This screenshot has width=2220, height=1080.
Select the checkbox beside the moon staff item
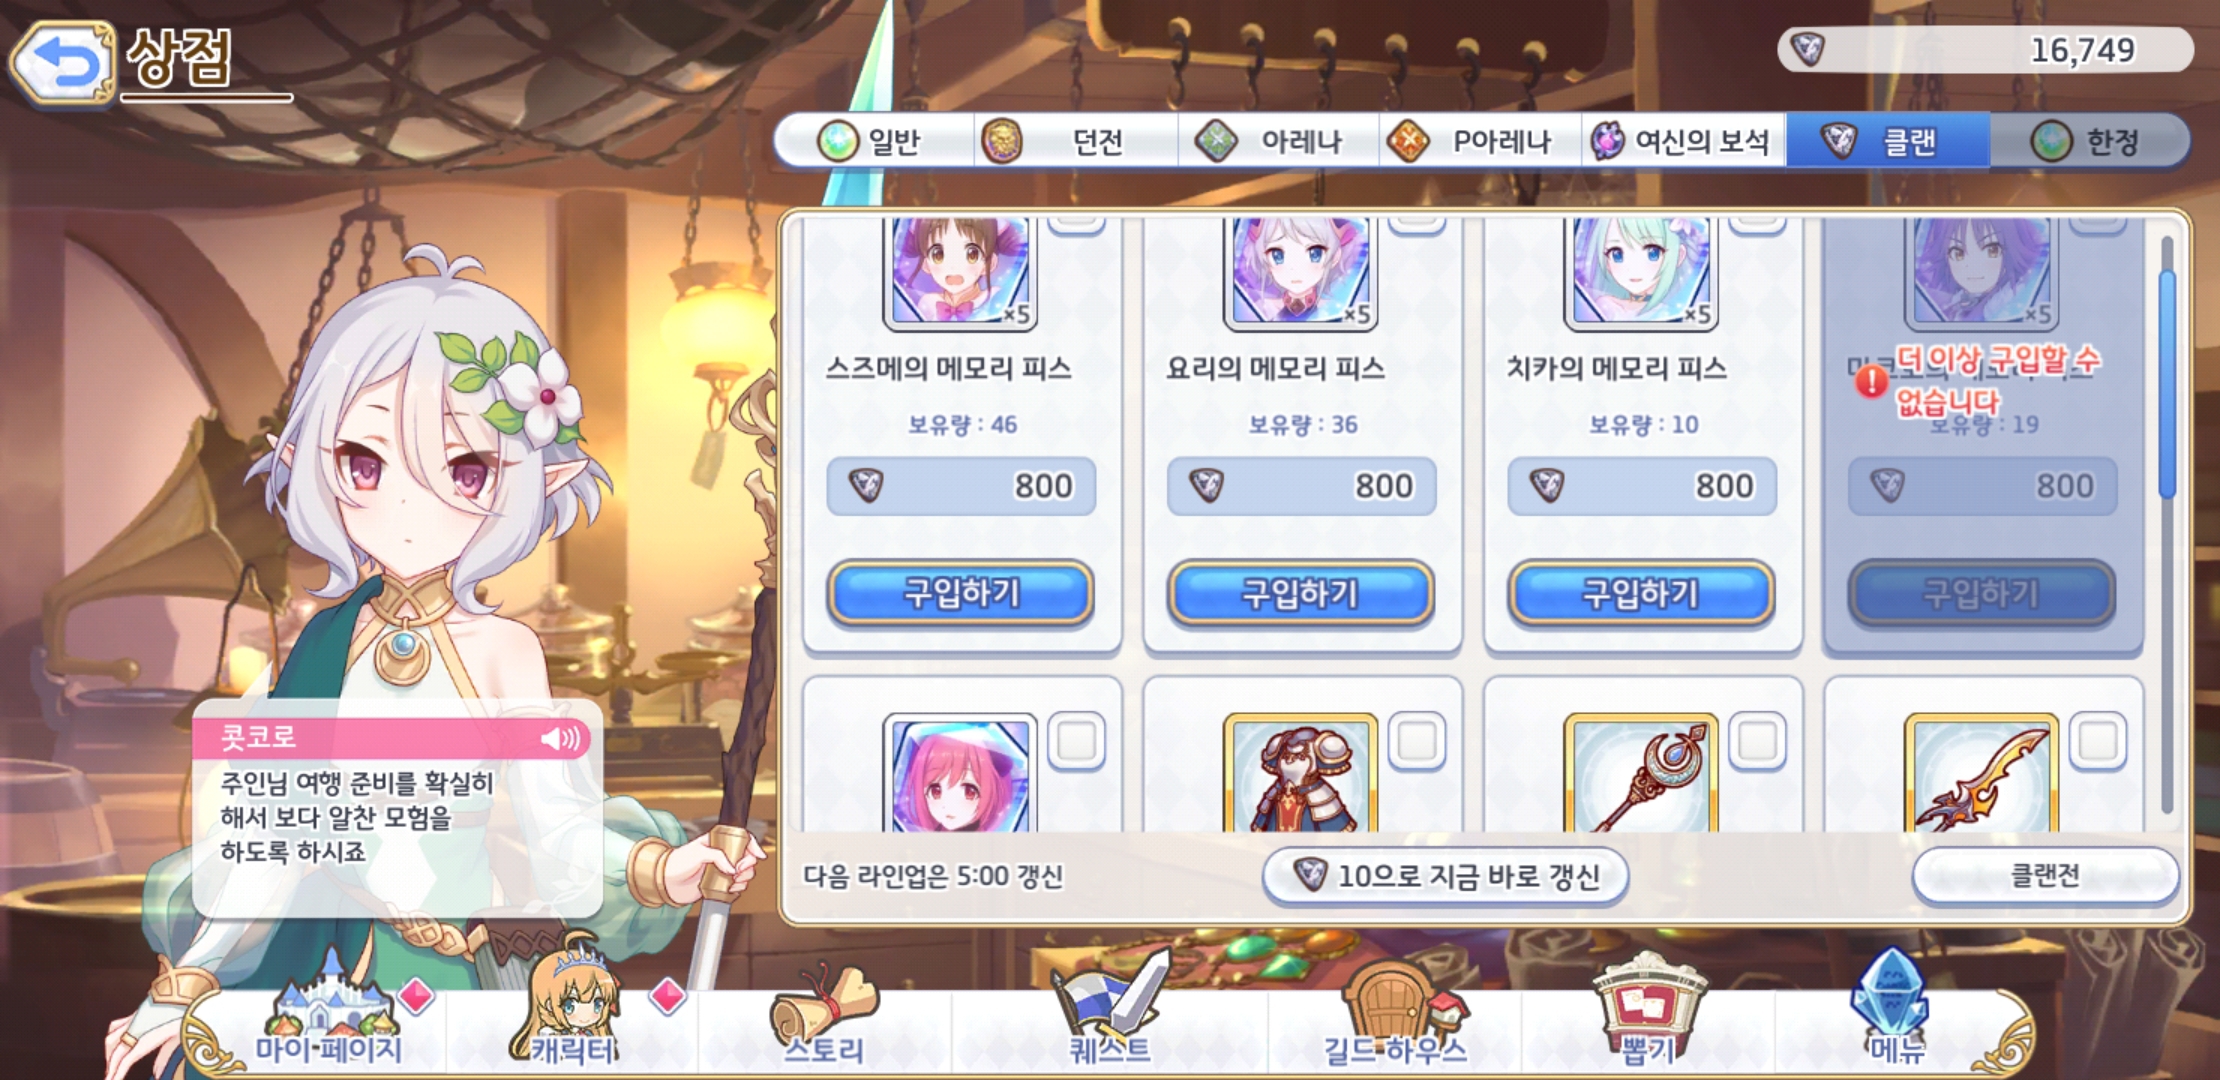pyautogui.click(x=1758, y=741)
